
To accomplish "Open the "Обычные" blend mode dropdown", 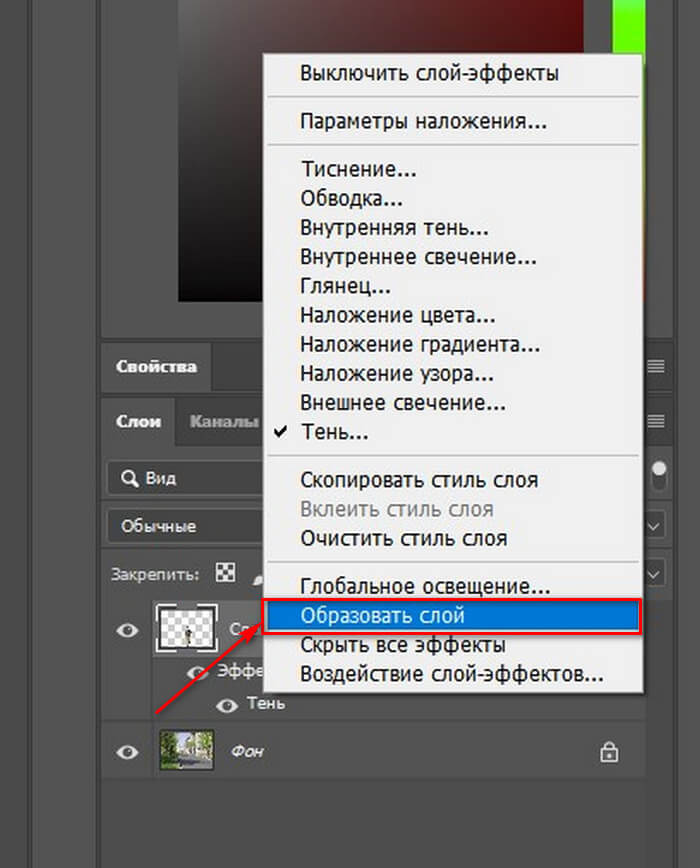I will 185,526.
